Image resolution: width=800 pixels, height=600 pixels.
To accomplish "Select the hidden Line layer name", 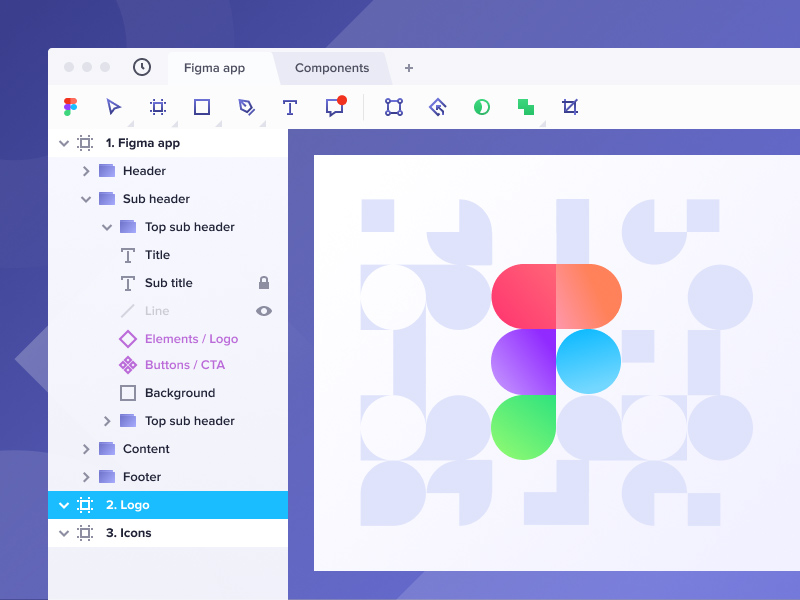I will [x=157, y=311].
